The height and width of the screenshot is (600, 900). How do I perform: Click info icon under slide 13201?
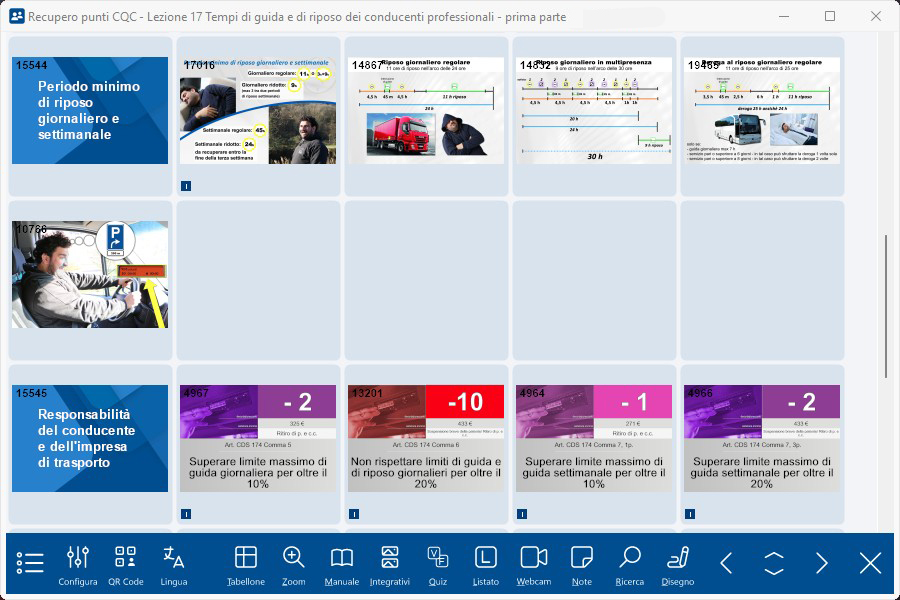[x=354, y=514]
